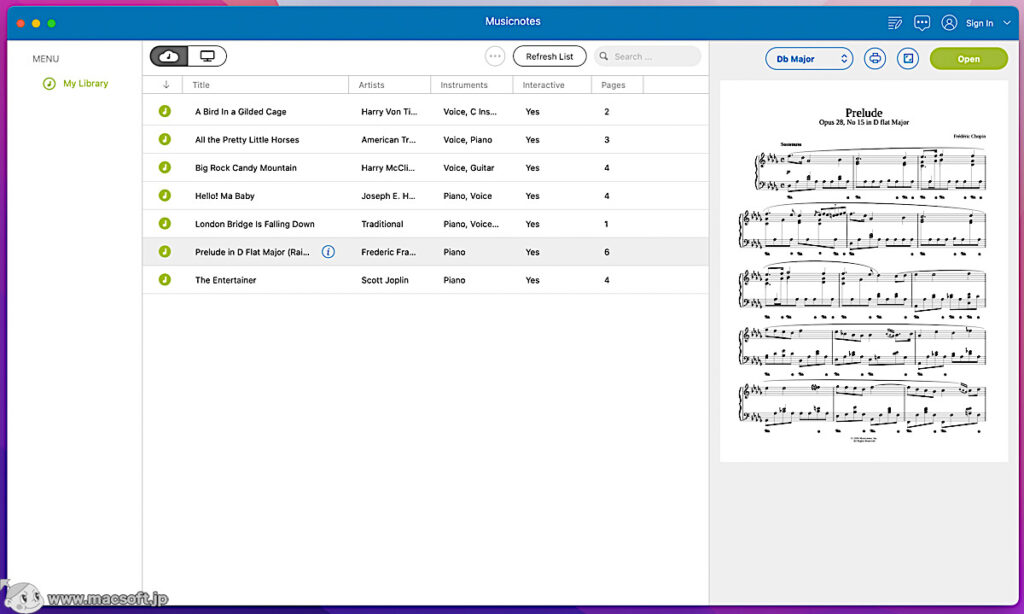1024x614 pixels.
Task: Click the feedback chat bubble icon
Action: pyautogui.click(x=921, y=22)
